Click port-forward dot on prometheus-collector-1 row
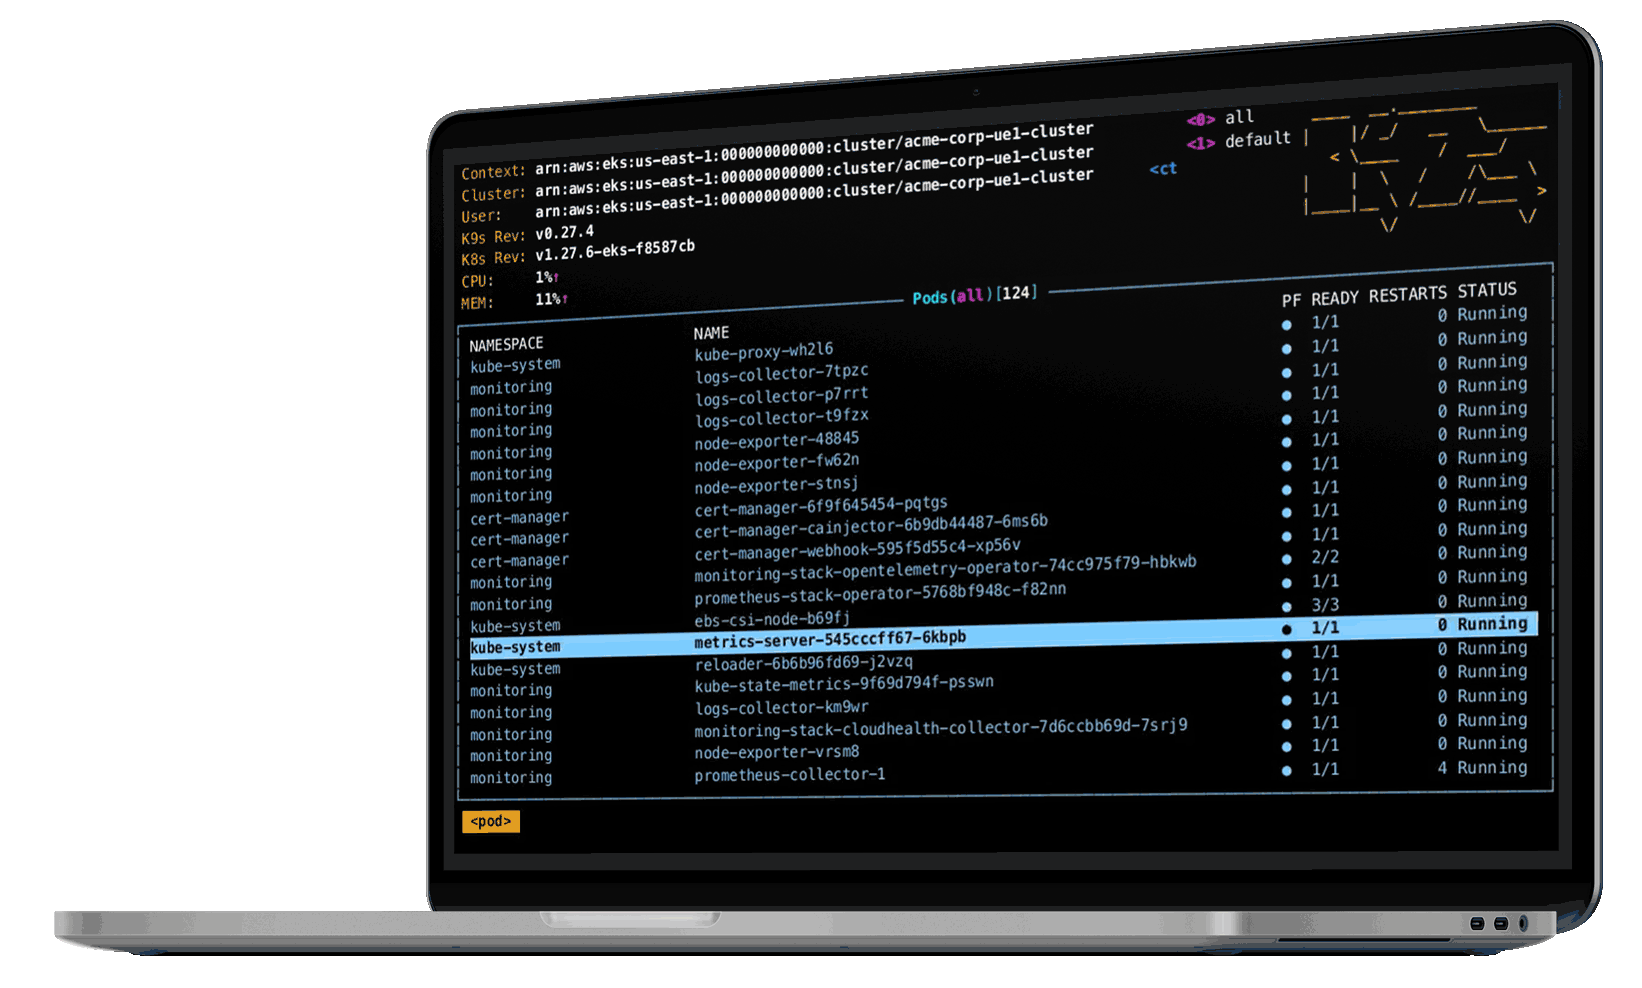 click(x=1287, y=770)
